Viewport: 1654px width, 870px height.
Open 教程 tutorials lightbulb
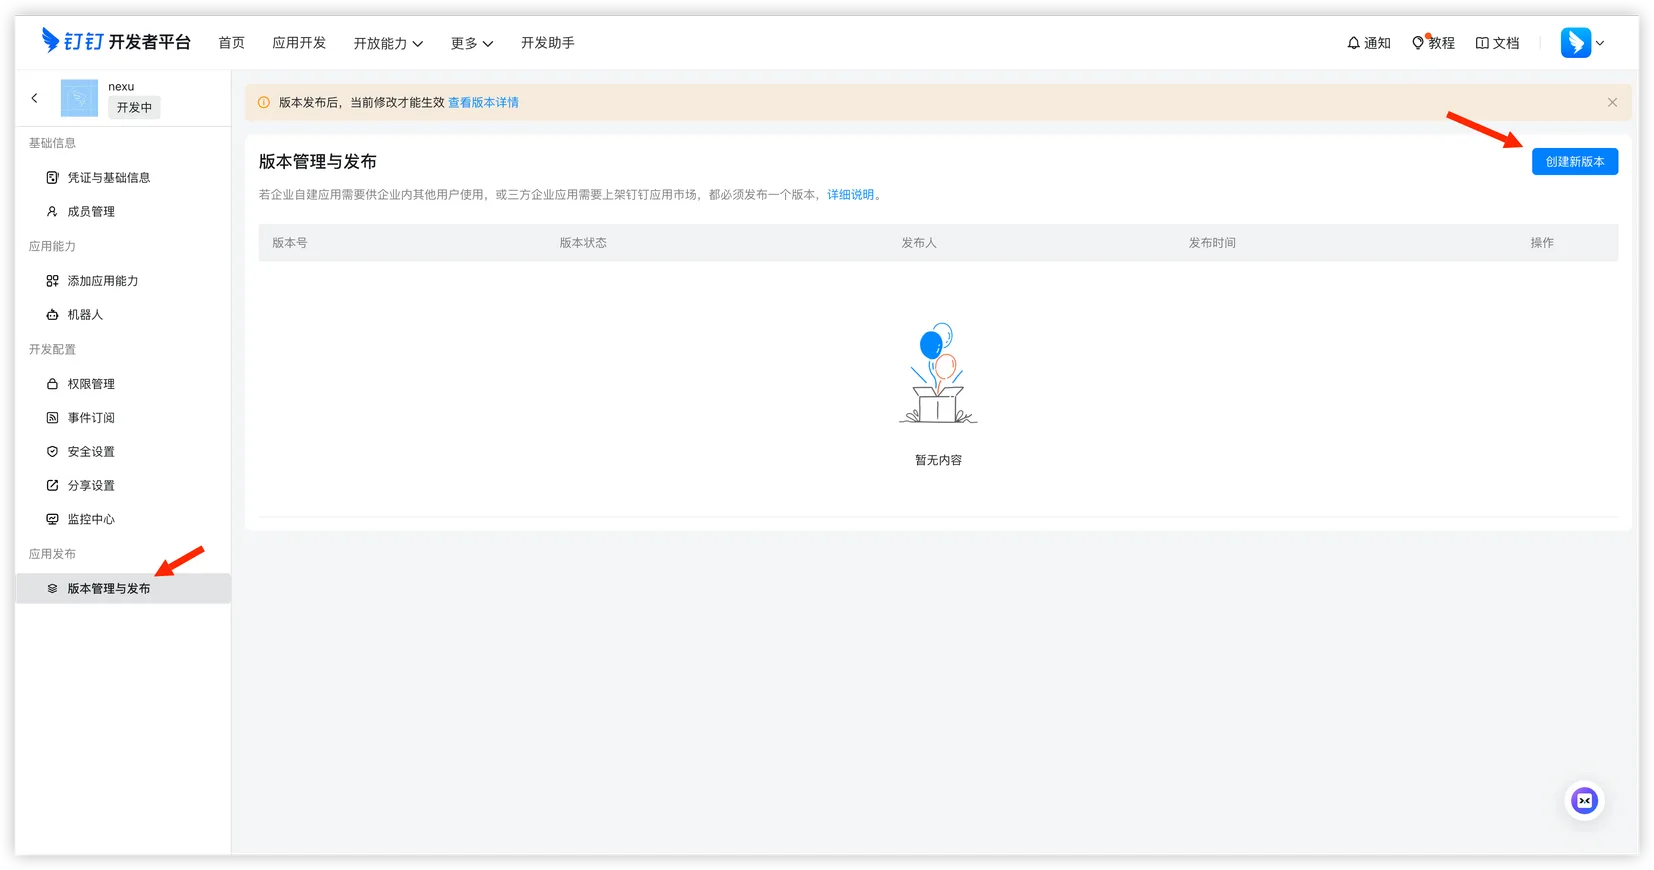click(1433, 43)
